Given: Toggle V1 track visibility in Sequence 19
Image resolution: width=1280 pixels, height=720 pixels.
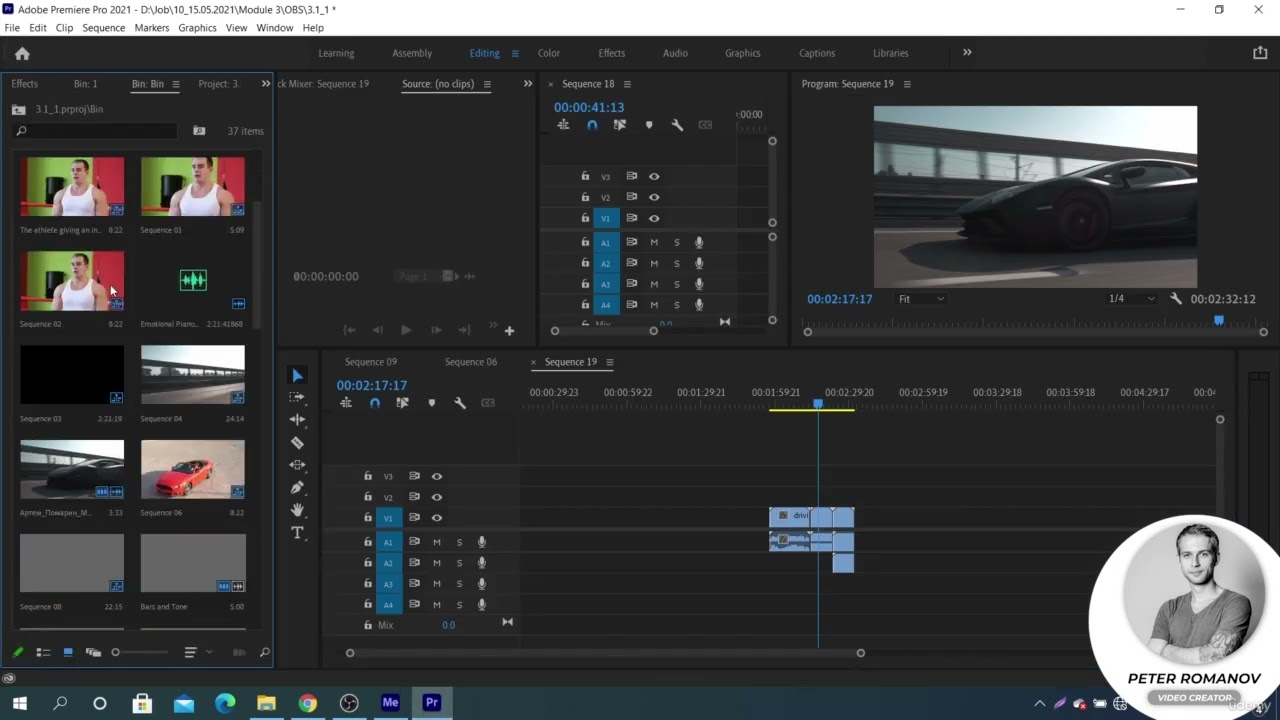Looking at the screenshot, I should pyautogui.click(x=437, y=518).
